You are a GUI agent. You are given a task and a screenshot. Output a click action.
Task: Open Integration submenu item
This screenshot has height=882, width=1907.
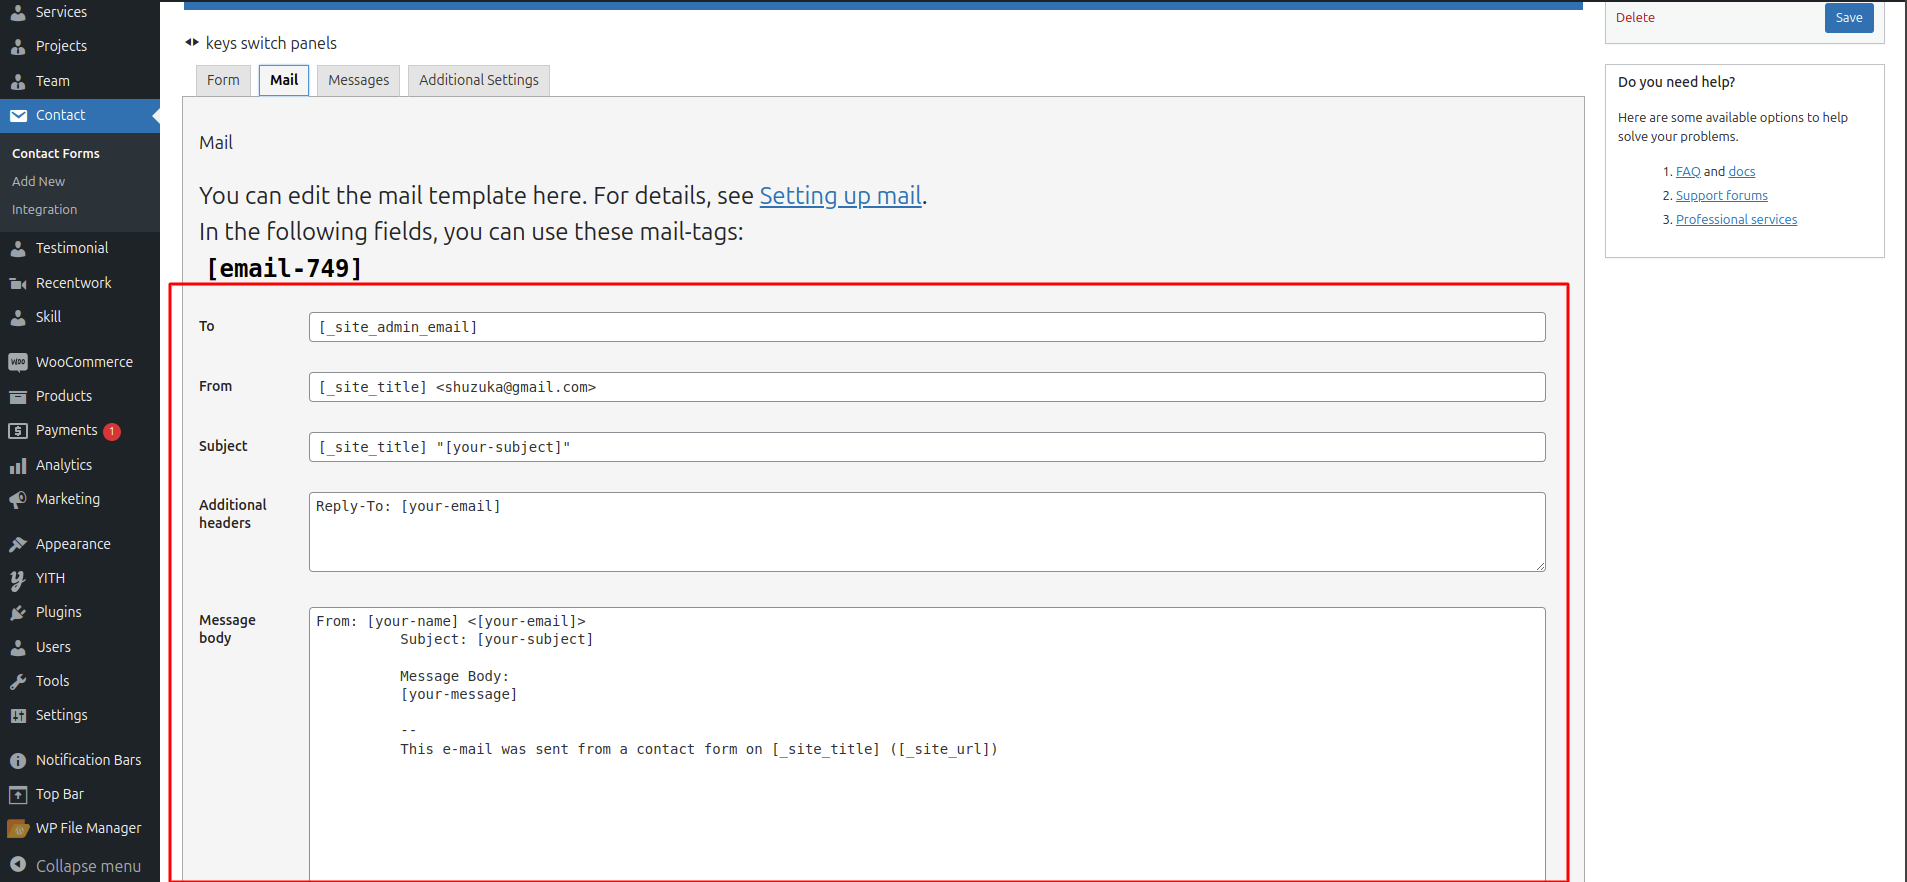[44, 209]
